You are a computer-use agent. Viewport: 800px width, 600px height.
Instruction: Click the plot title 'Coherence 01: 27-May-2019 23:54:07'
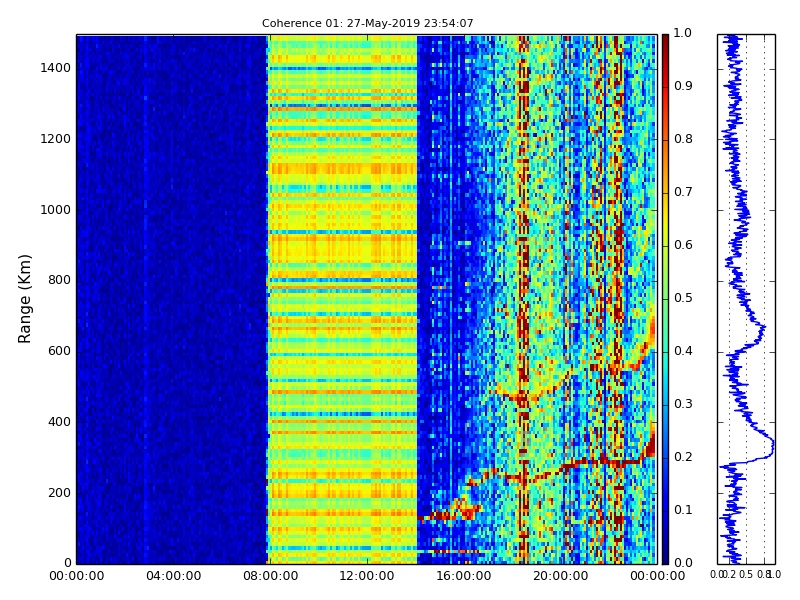(x=367, y=23)
